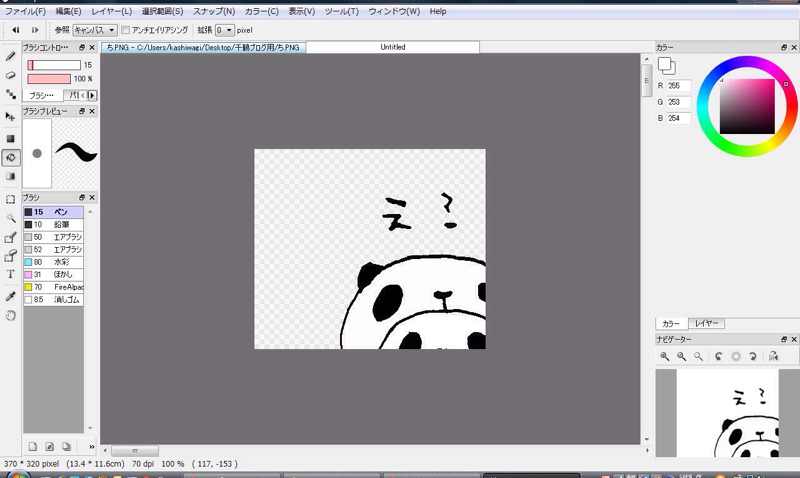Adjust the brush size slider showing 15

pos(54,65)
